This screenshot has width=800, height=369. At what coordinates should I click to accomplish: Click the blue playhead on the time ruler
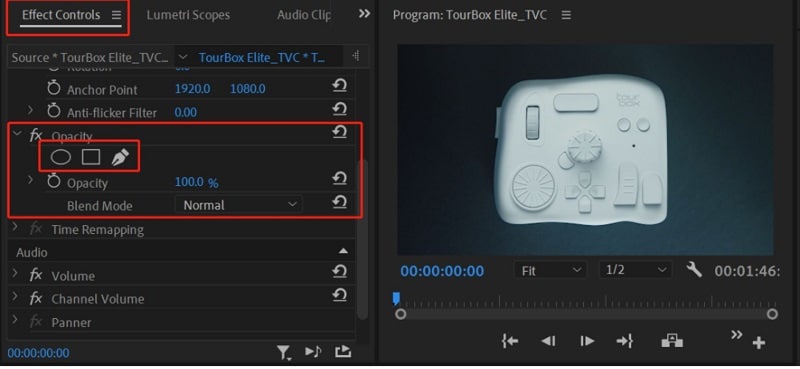(x=396, y=299)
